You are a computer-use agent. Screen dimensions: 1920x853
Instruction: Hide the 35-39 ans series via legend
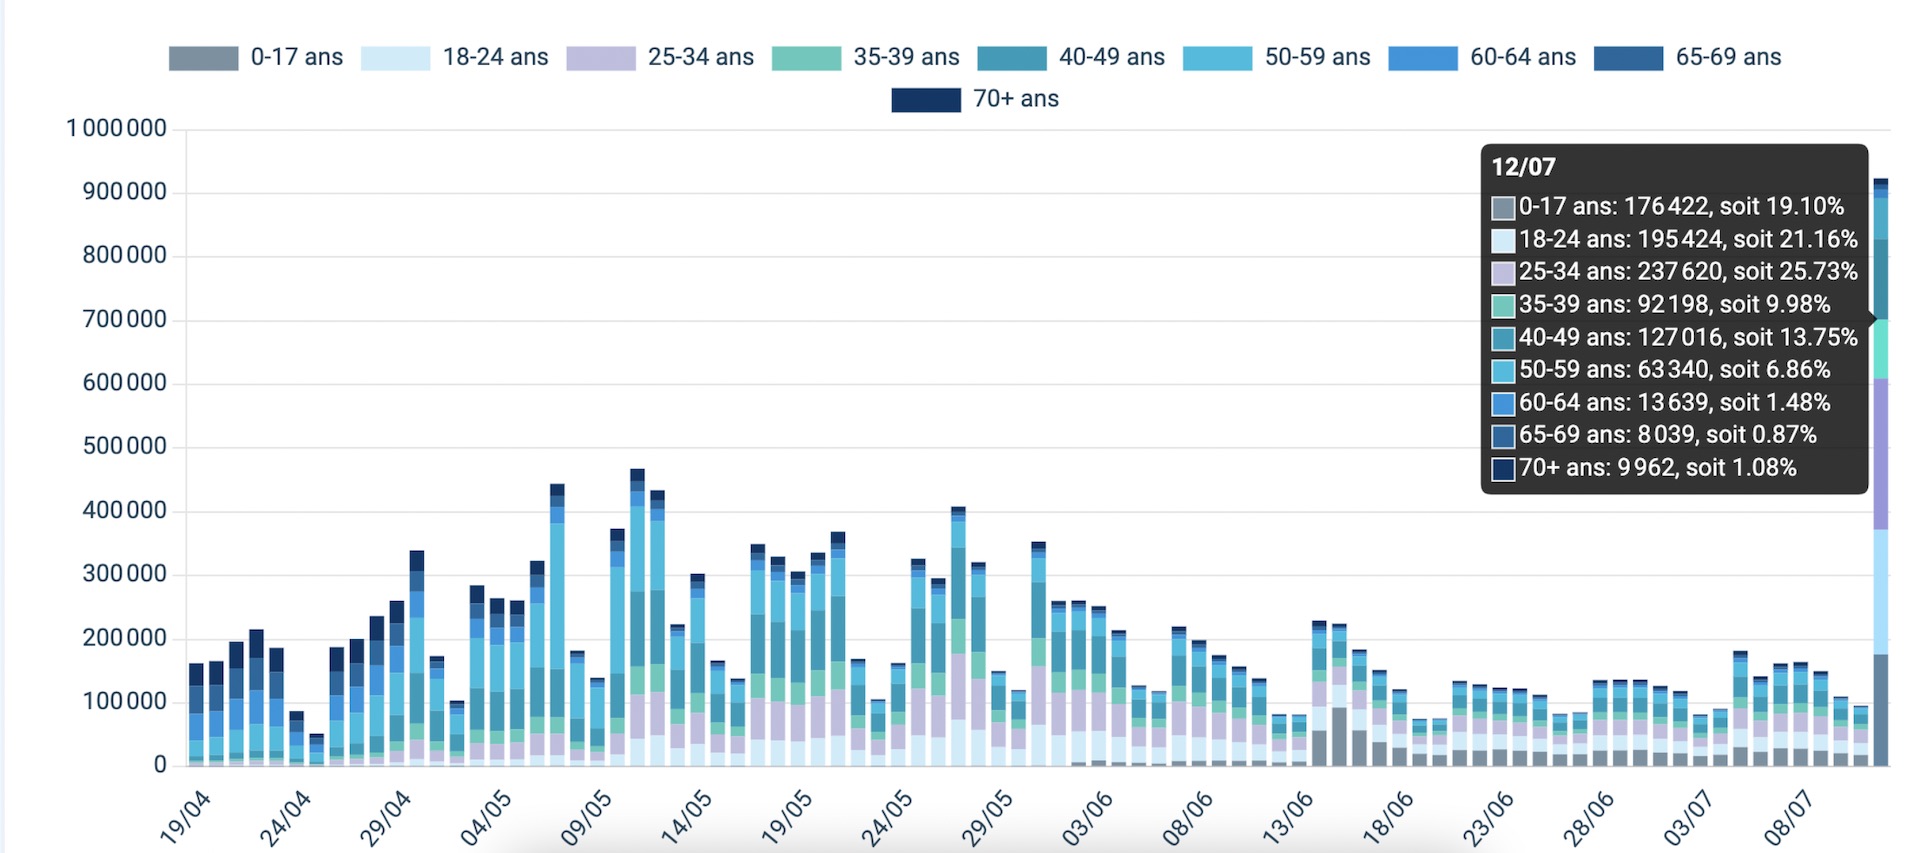tap(807, 58)
